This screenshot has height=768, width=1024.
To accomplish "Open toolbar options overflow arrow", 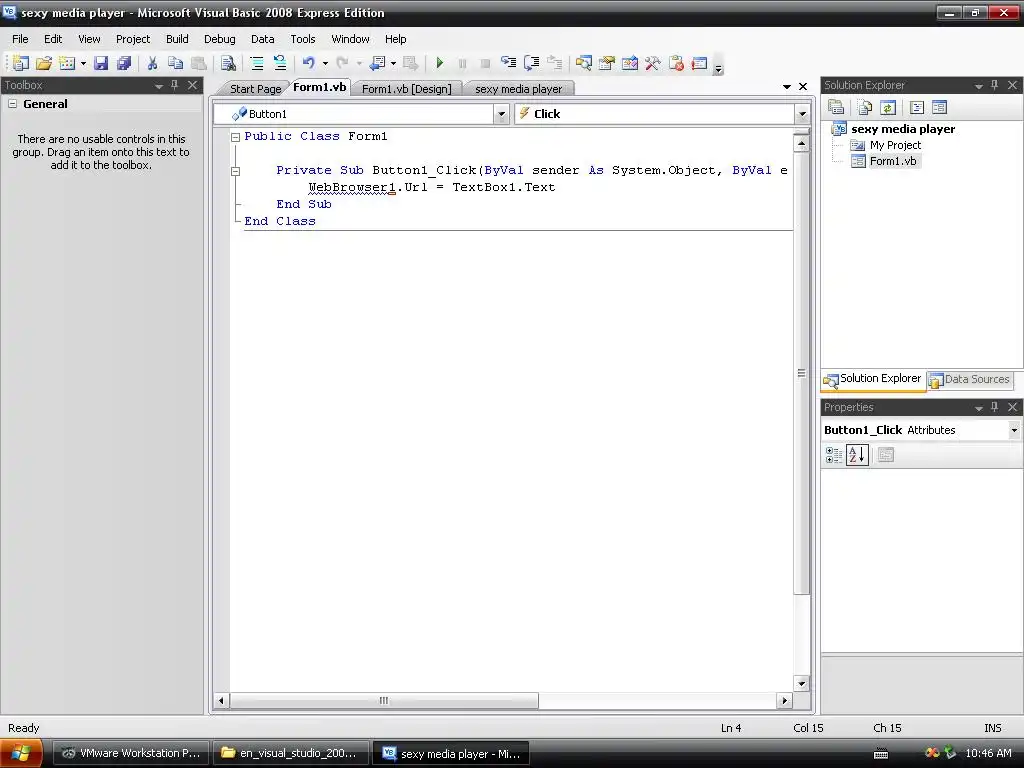I will tap(718, 67).
